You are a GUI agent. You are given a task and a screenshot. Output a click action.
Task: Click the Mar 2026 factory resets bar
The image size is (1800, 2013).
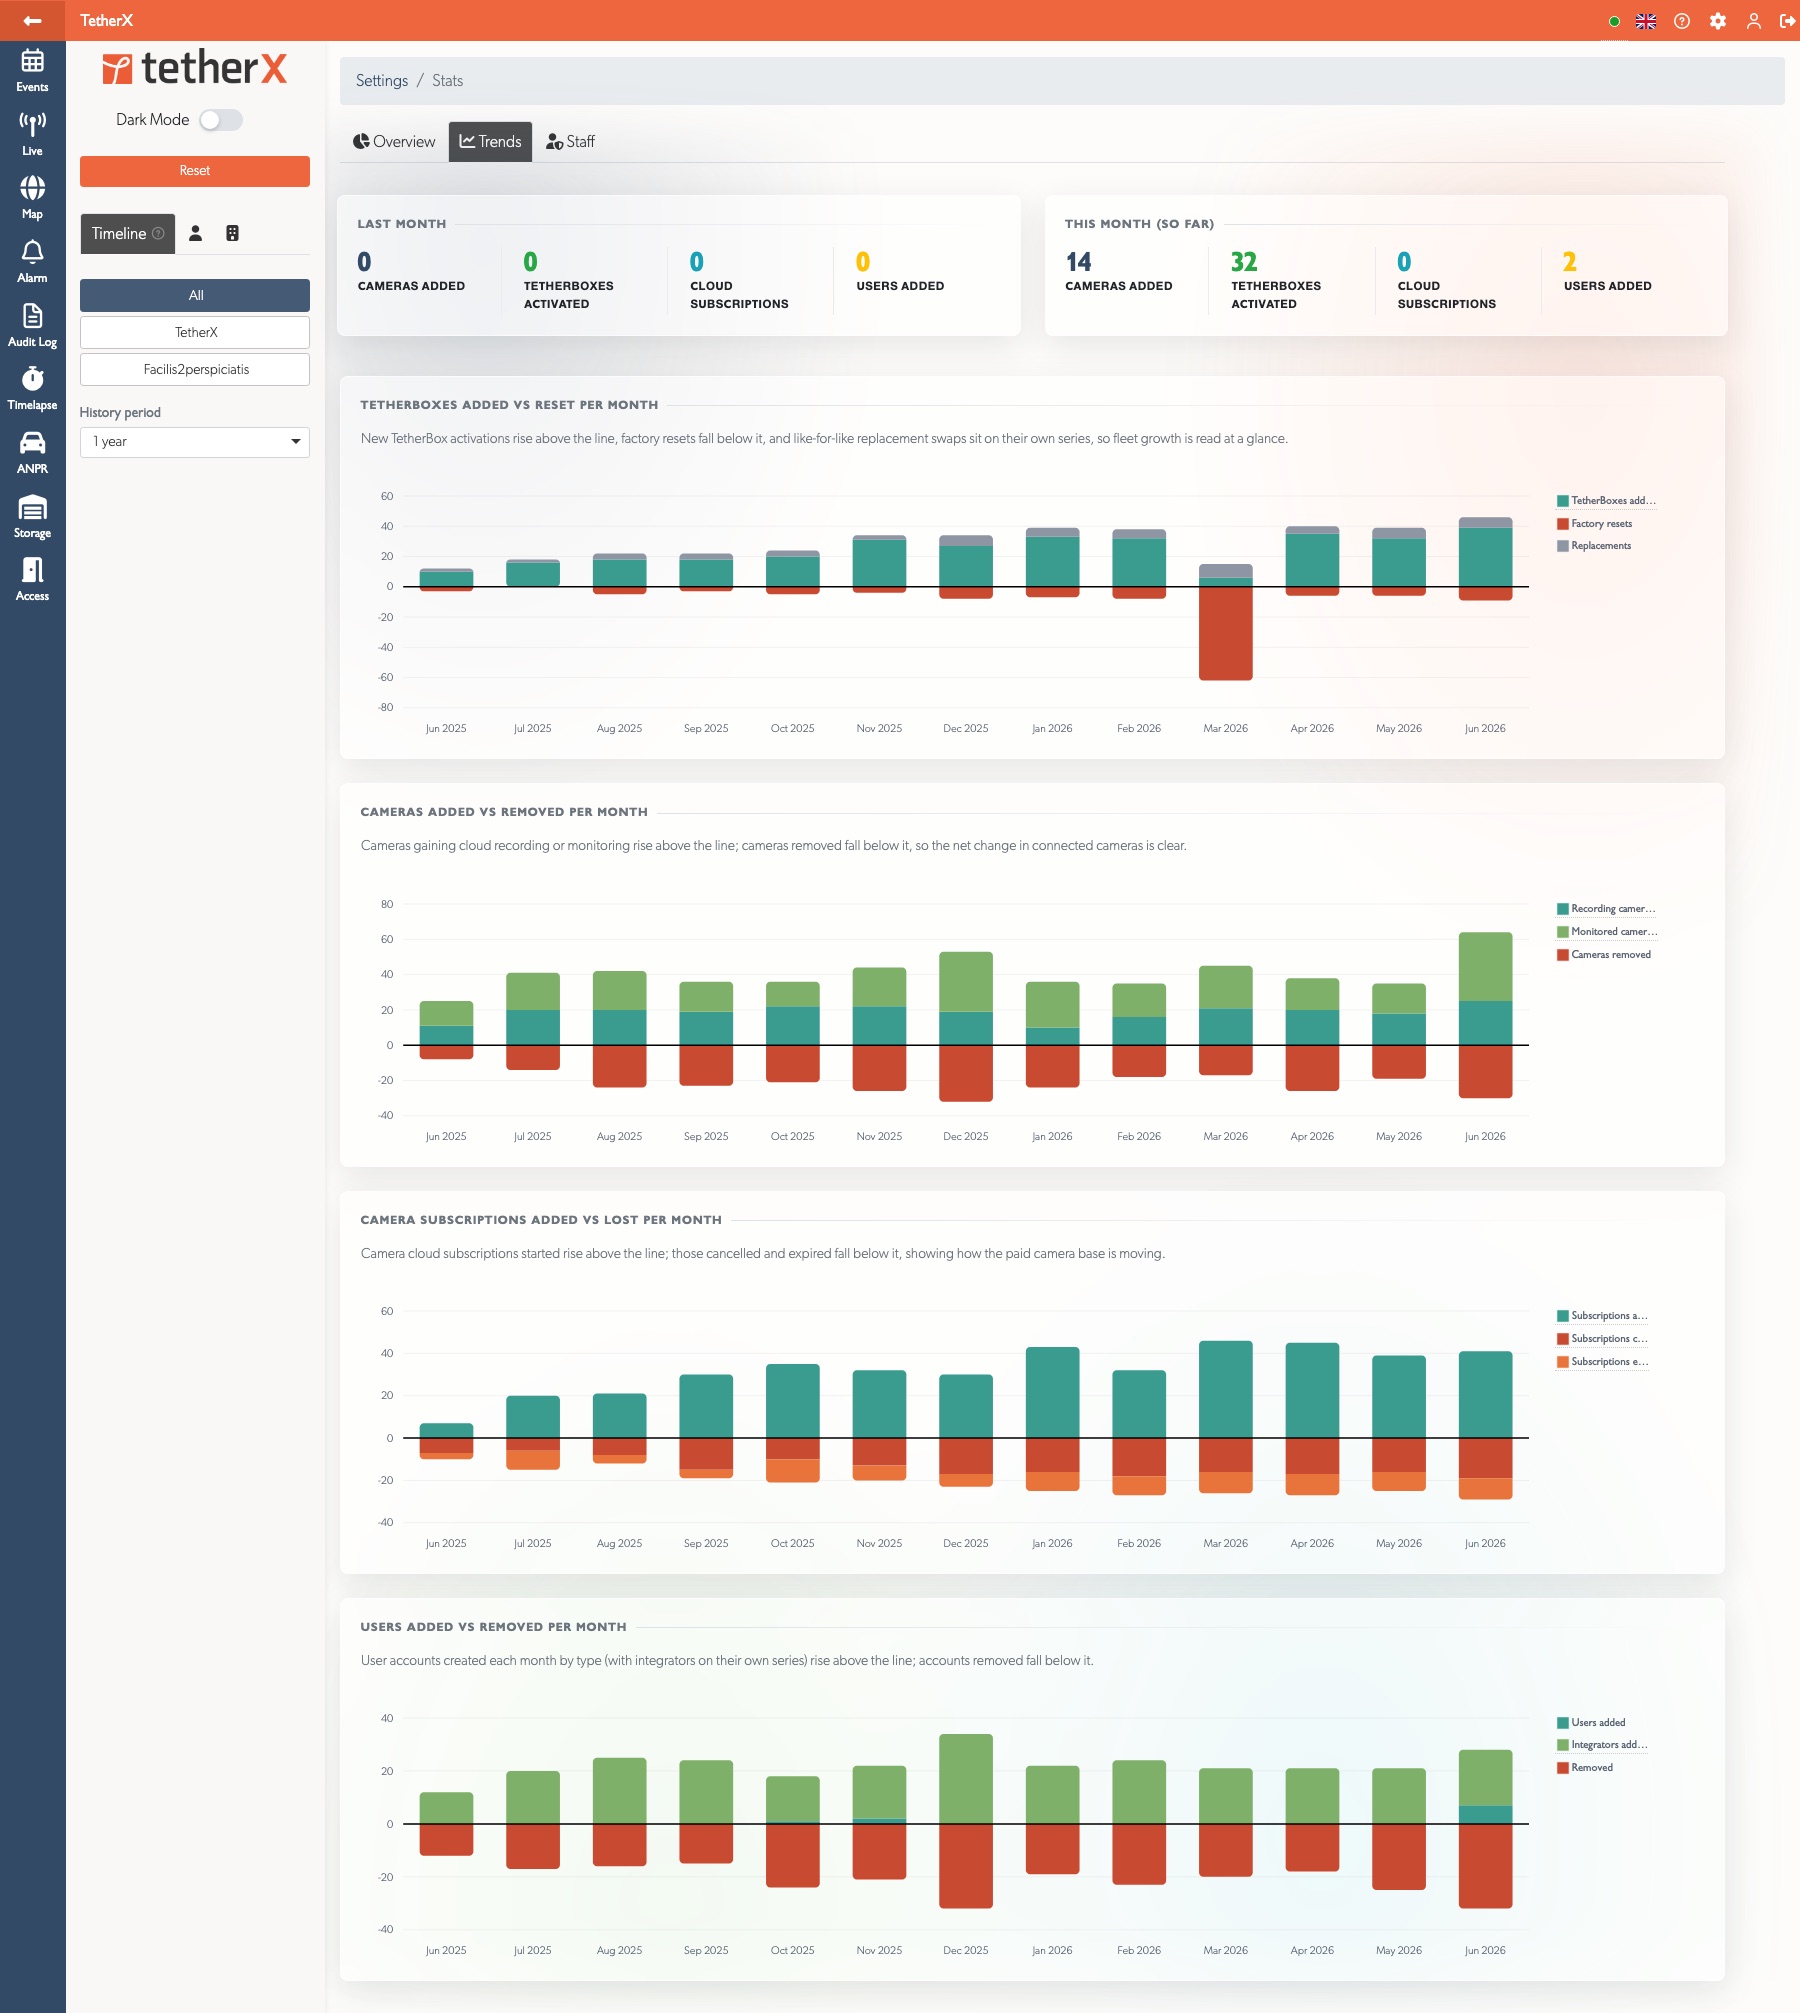tap(1226, 634)
